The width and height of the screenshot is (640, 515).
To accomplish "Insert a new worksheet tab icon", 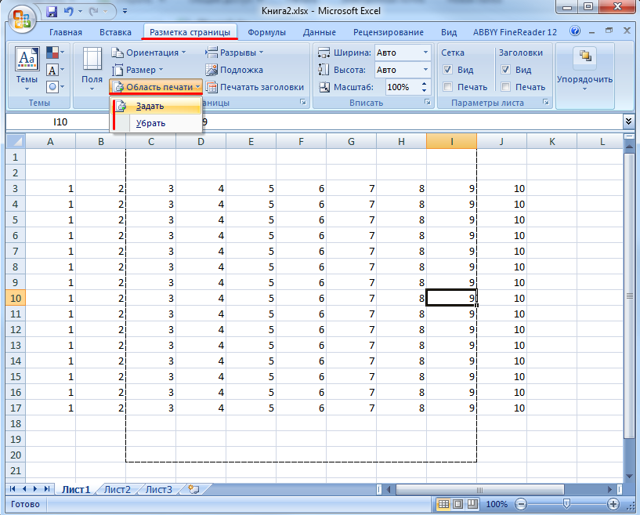I will coord(193,489).
